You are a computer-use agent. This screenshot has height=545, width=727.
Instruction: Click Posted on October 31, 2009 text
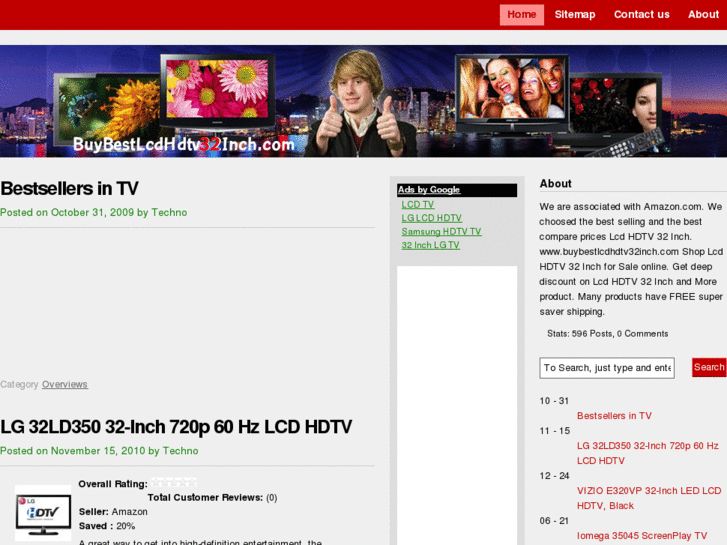[x=94, y=212]
